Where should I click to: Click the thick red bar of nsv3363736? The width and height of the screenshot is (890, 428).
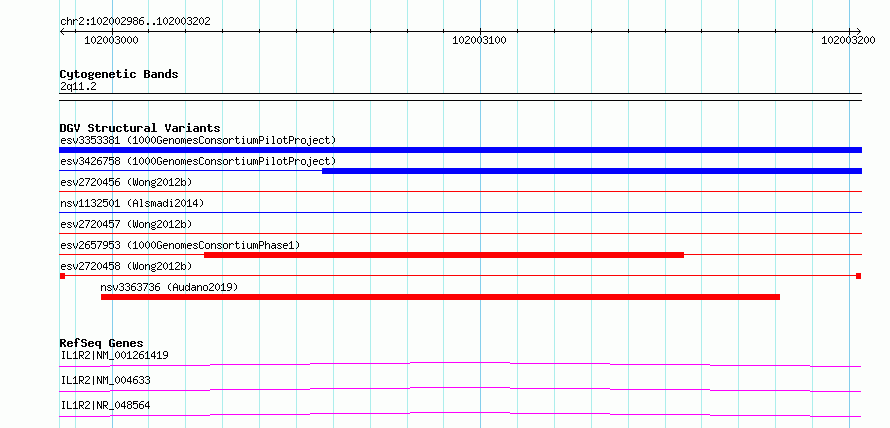point(440,297)
